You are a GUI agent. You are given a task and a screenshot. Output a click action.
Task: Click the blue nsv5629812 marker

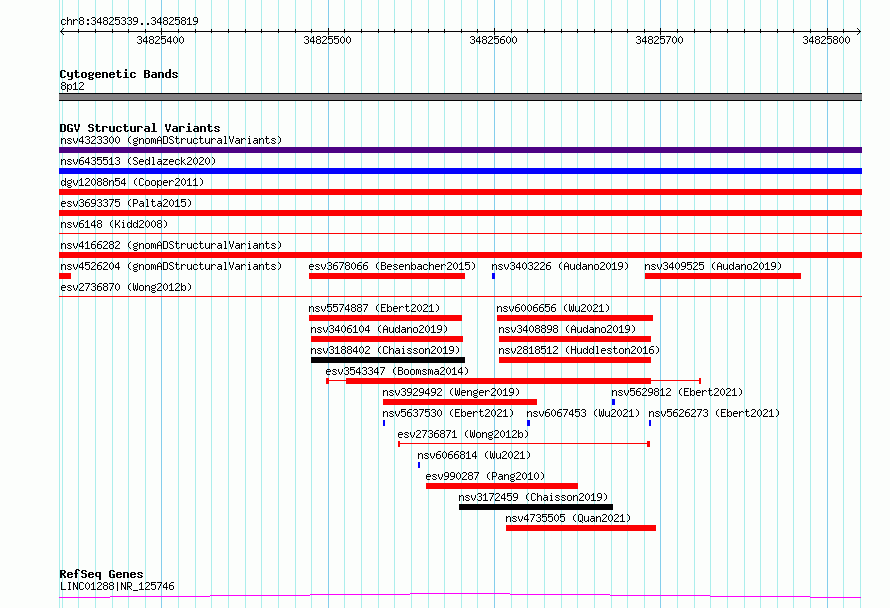(614, 402)
